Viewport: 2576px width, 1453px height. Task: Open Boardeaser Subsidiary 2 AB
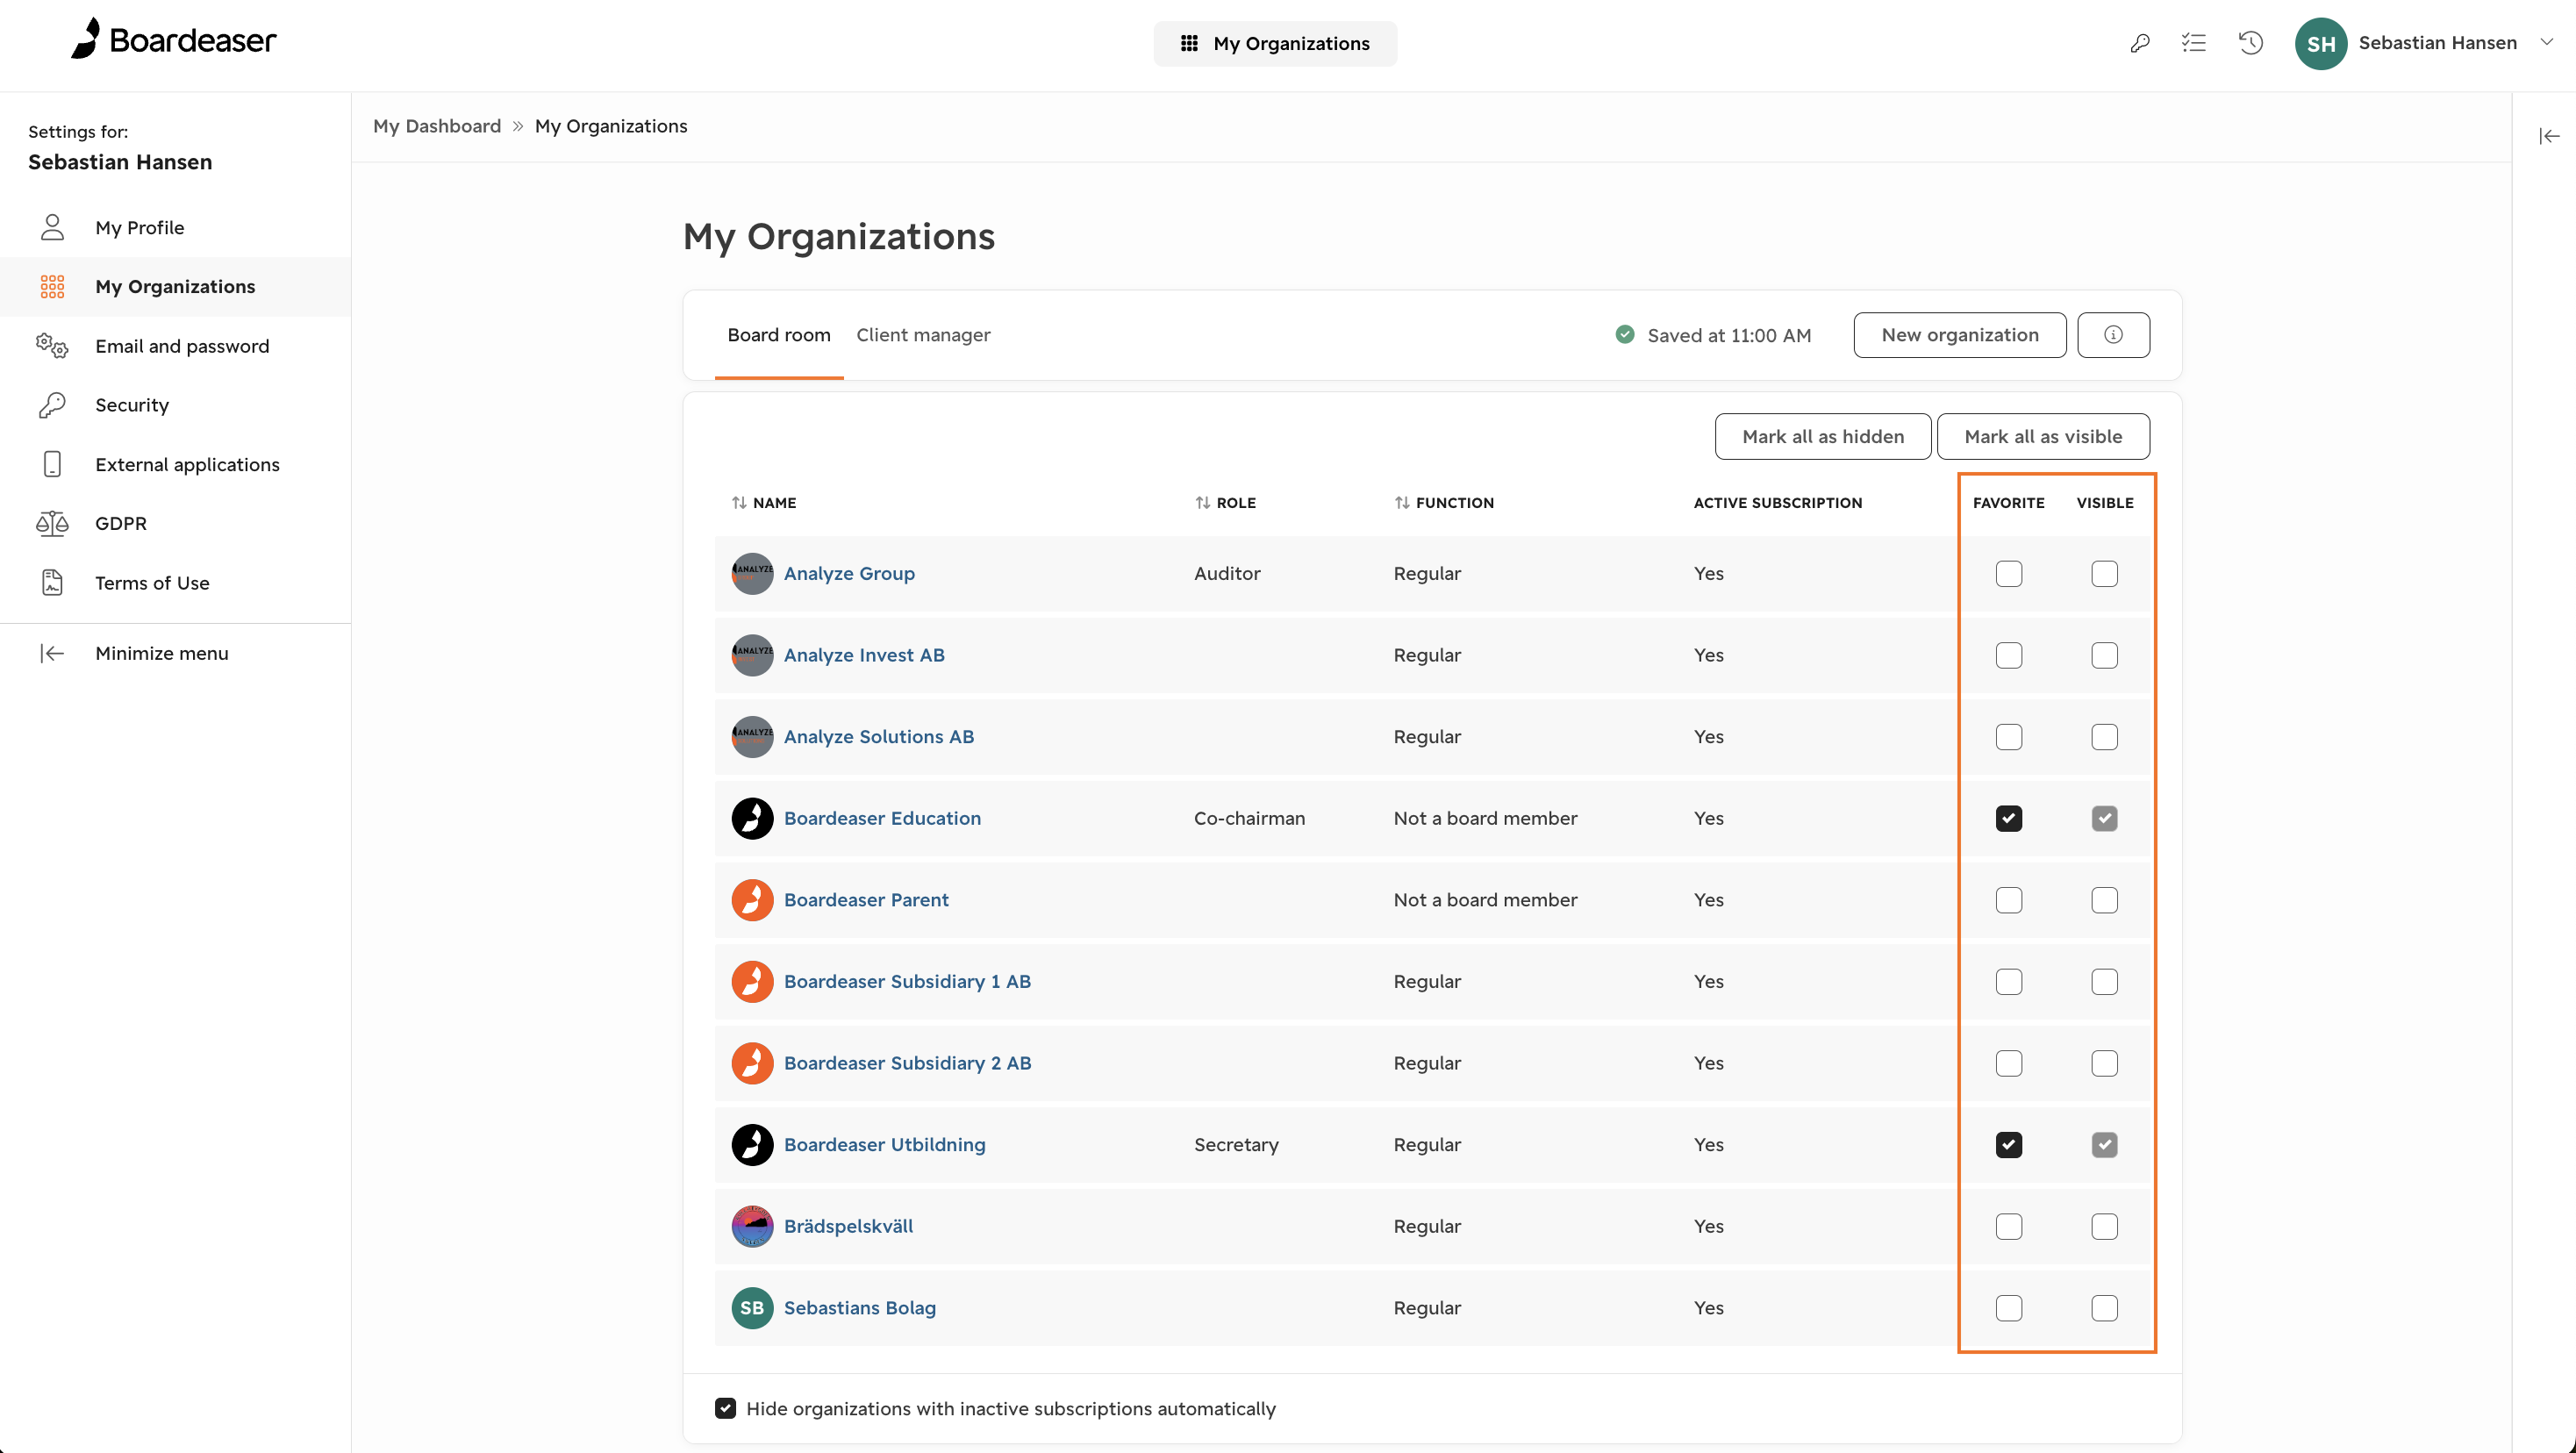click(x=907, y=1063)
